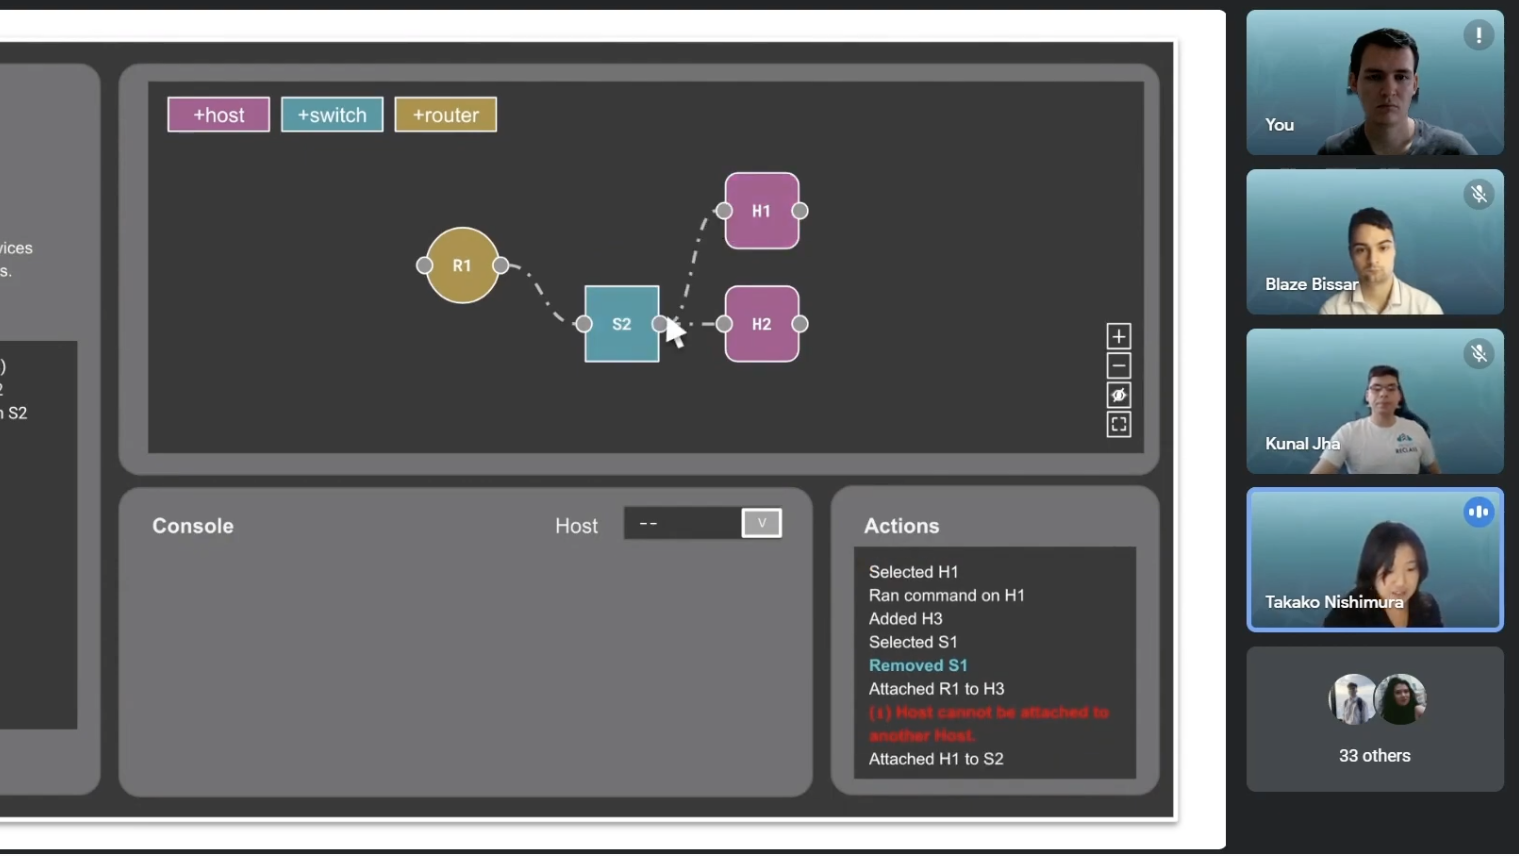Select the R1 router node
This screenshot has width=1519, height=856.
click(x=462, y=266)
